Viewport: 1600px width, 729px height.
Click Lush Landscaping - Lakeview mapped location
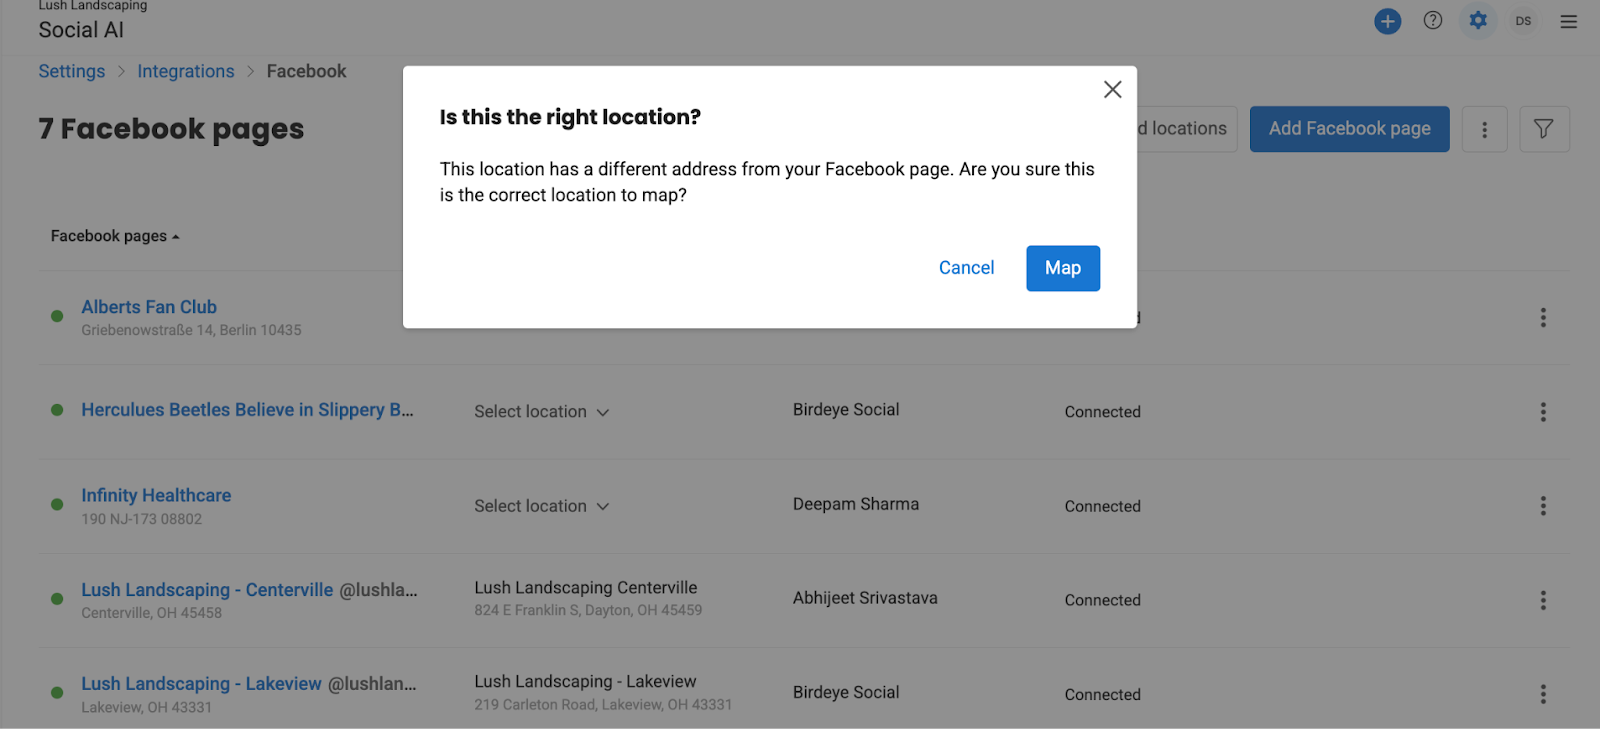pyautogui.click(x=585, y=681)
